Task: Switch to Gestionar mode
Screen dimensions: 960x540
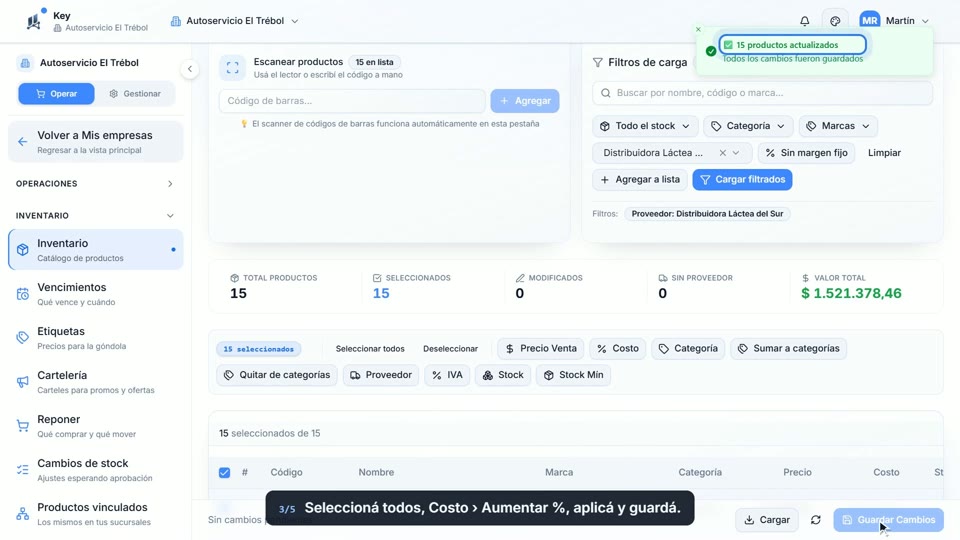Action: click(x=135, y=94)
